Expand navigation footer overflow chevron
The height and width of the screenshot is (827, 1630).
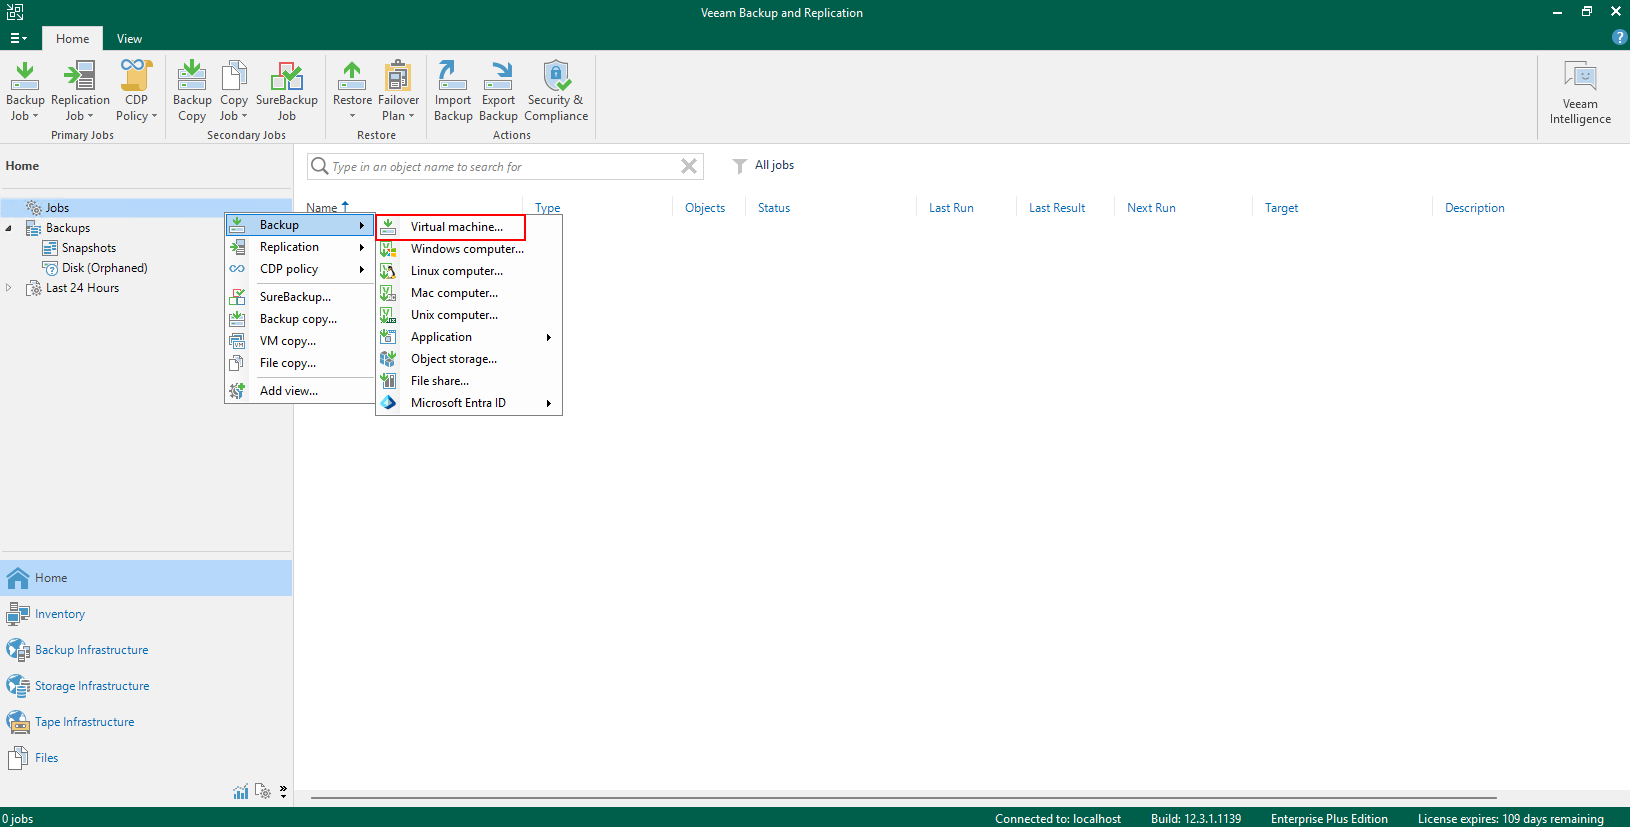284,791
